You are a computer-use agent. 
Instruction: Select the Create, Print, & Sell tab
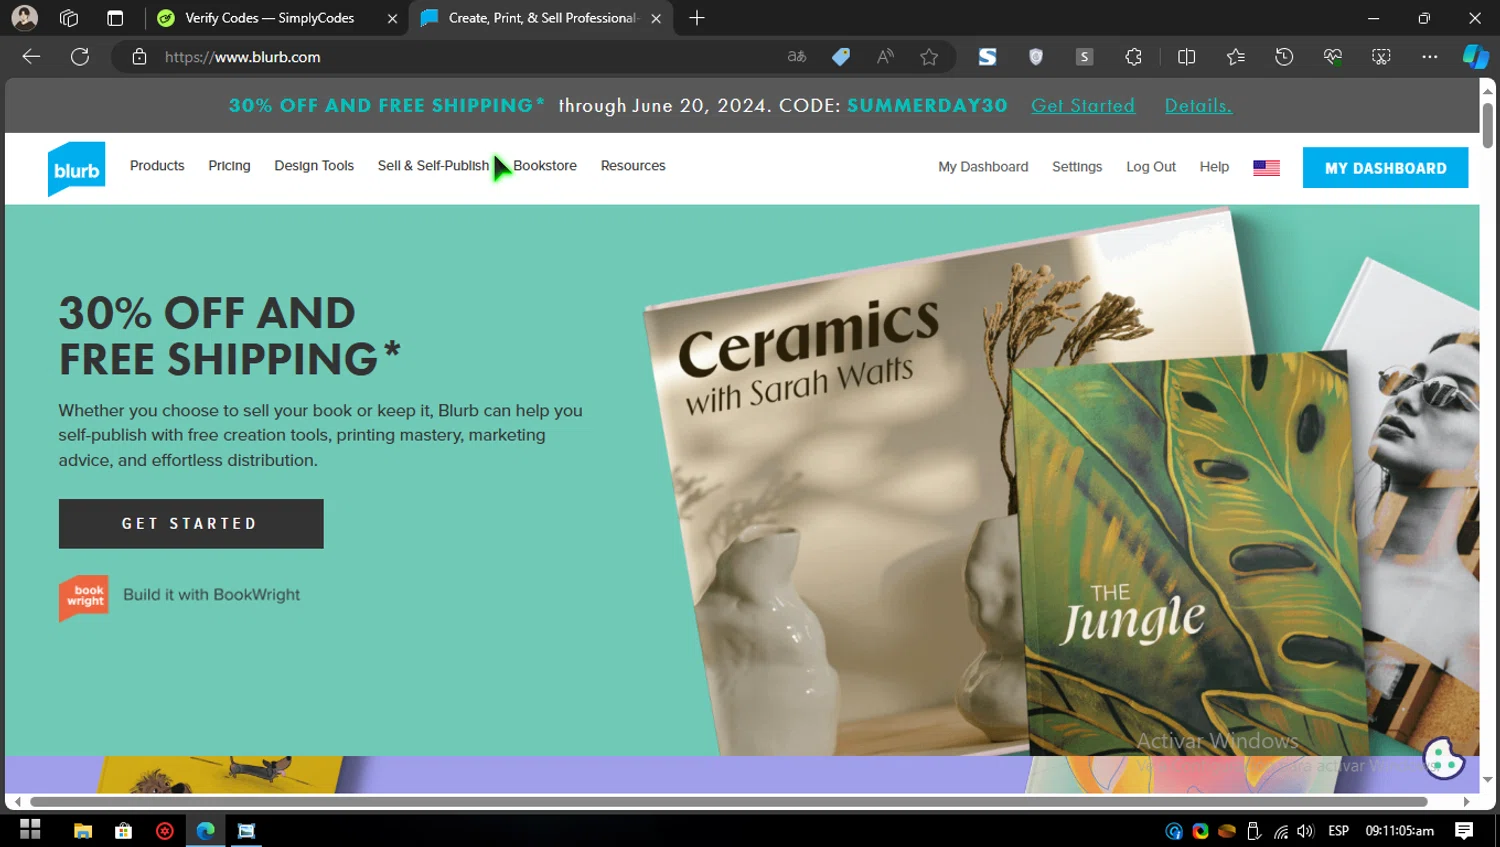(x=543, y=18)
